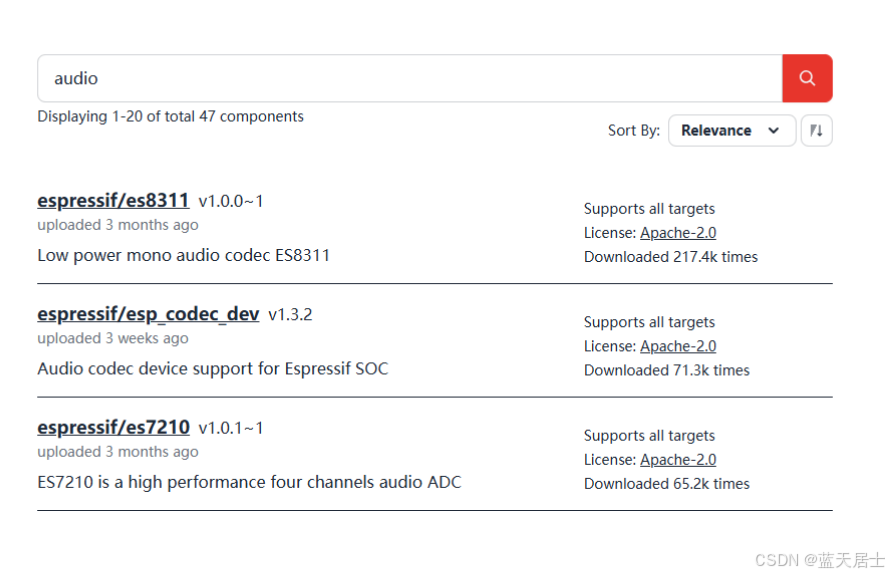Screen dimensions: 889x575
Task: Click the "Downloaded 217.4k times" statistic
Action: [671, 257]
